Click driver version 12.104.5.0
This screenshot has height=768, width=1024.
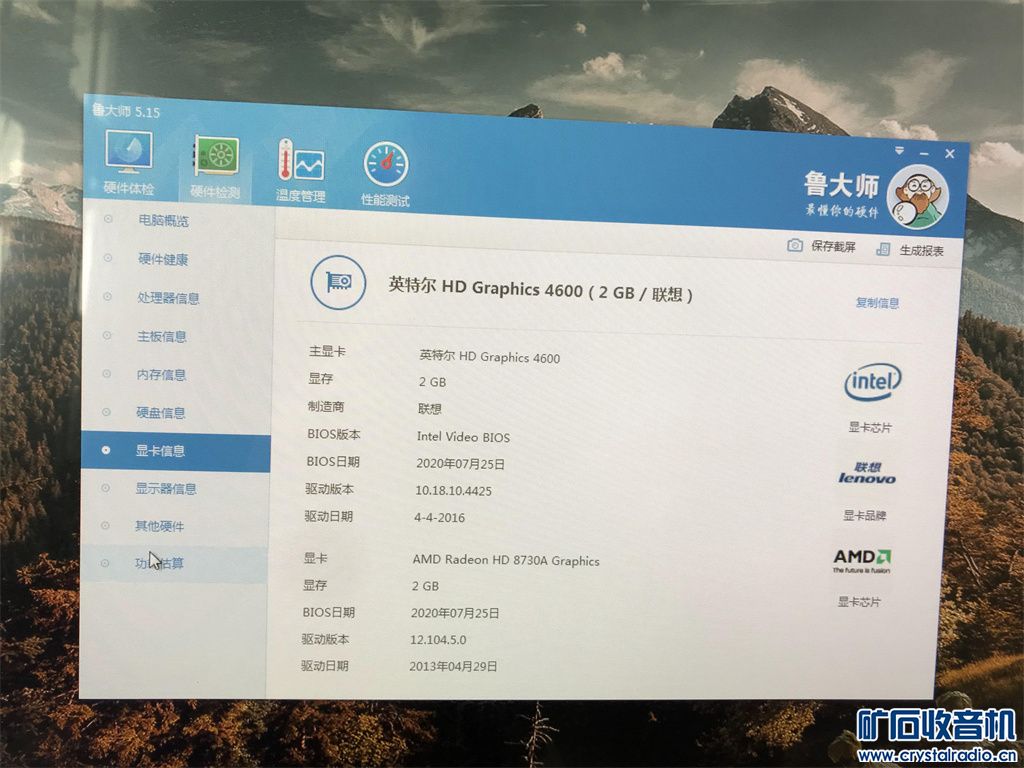pyautogui.click(x=438, y=640)
